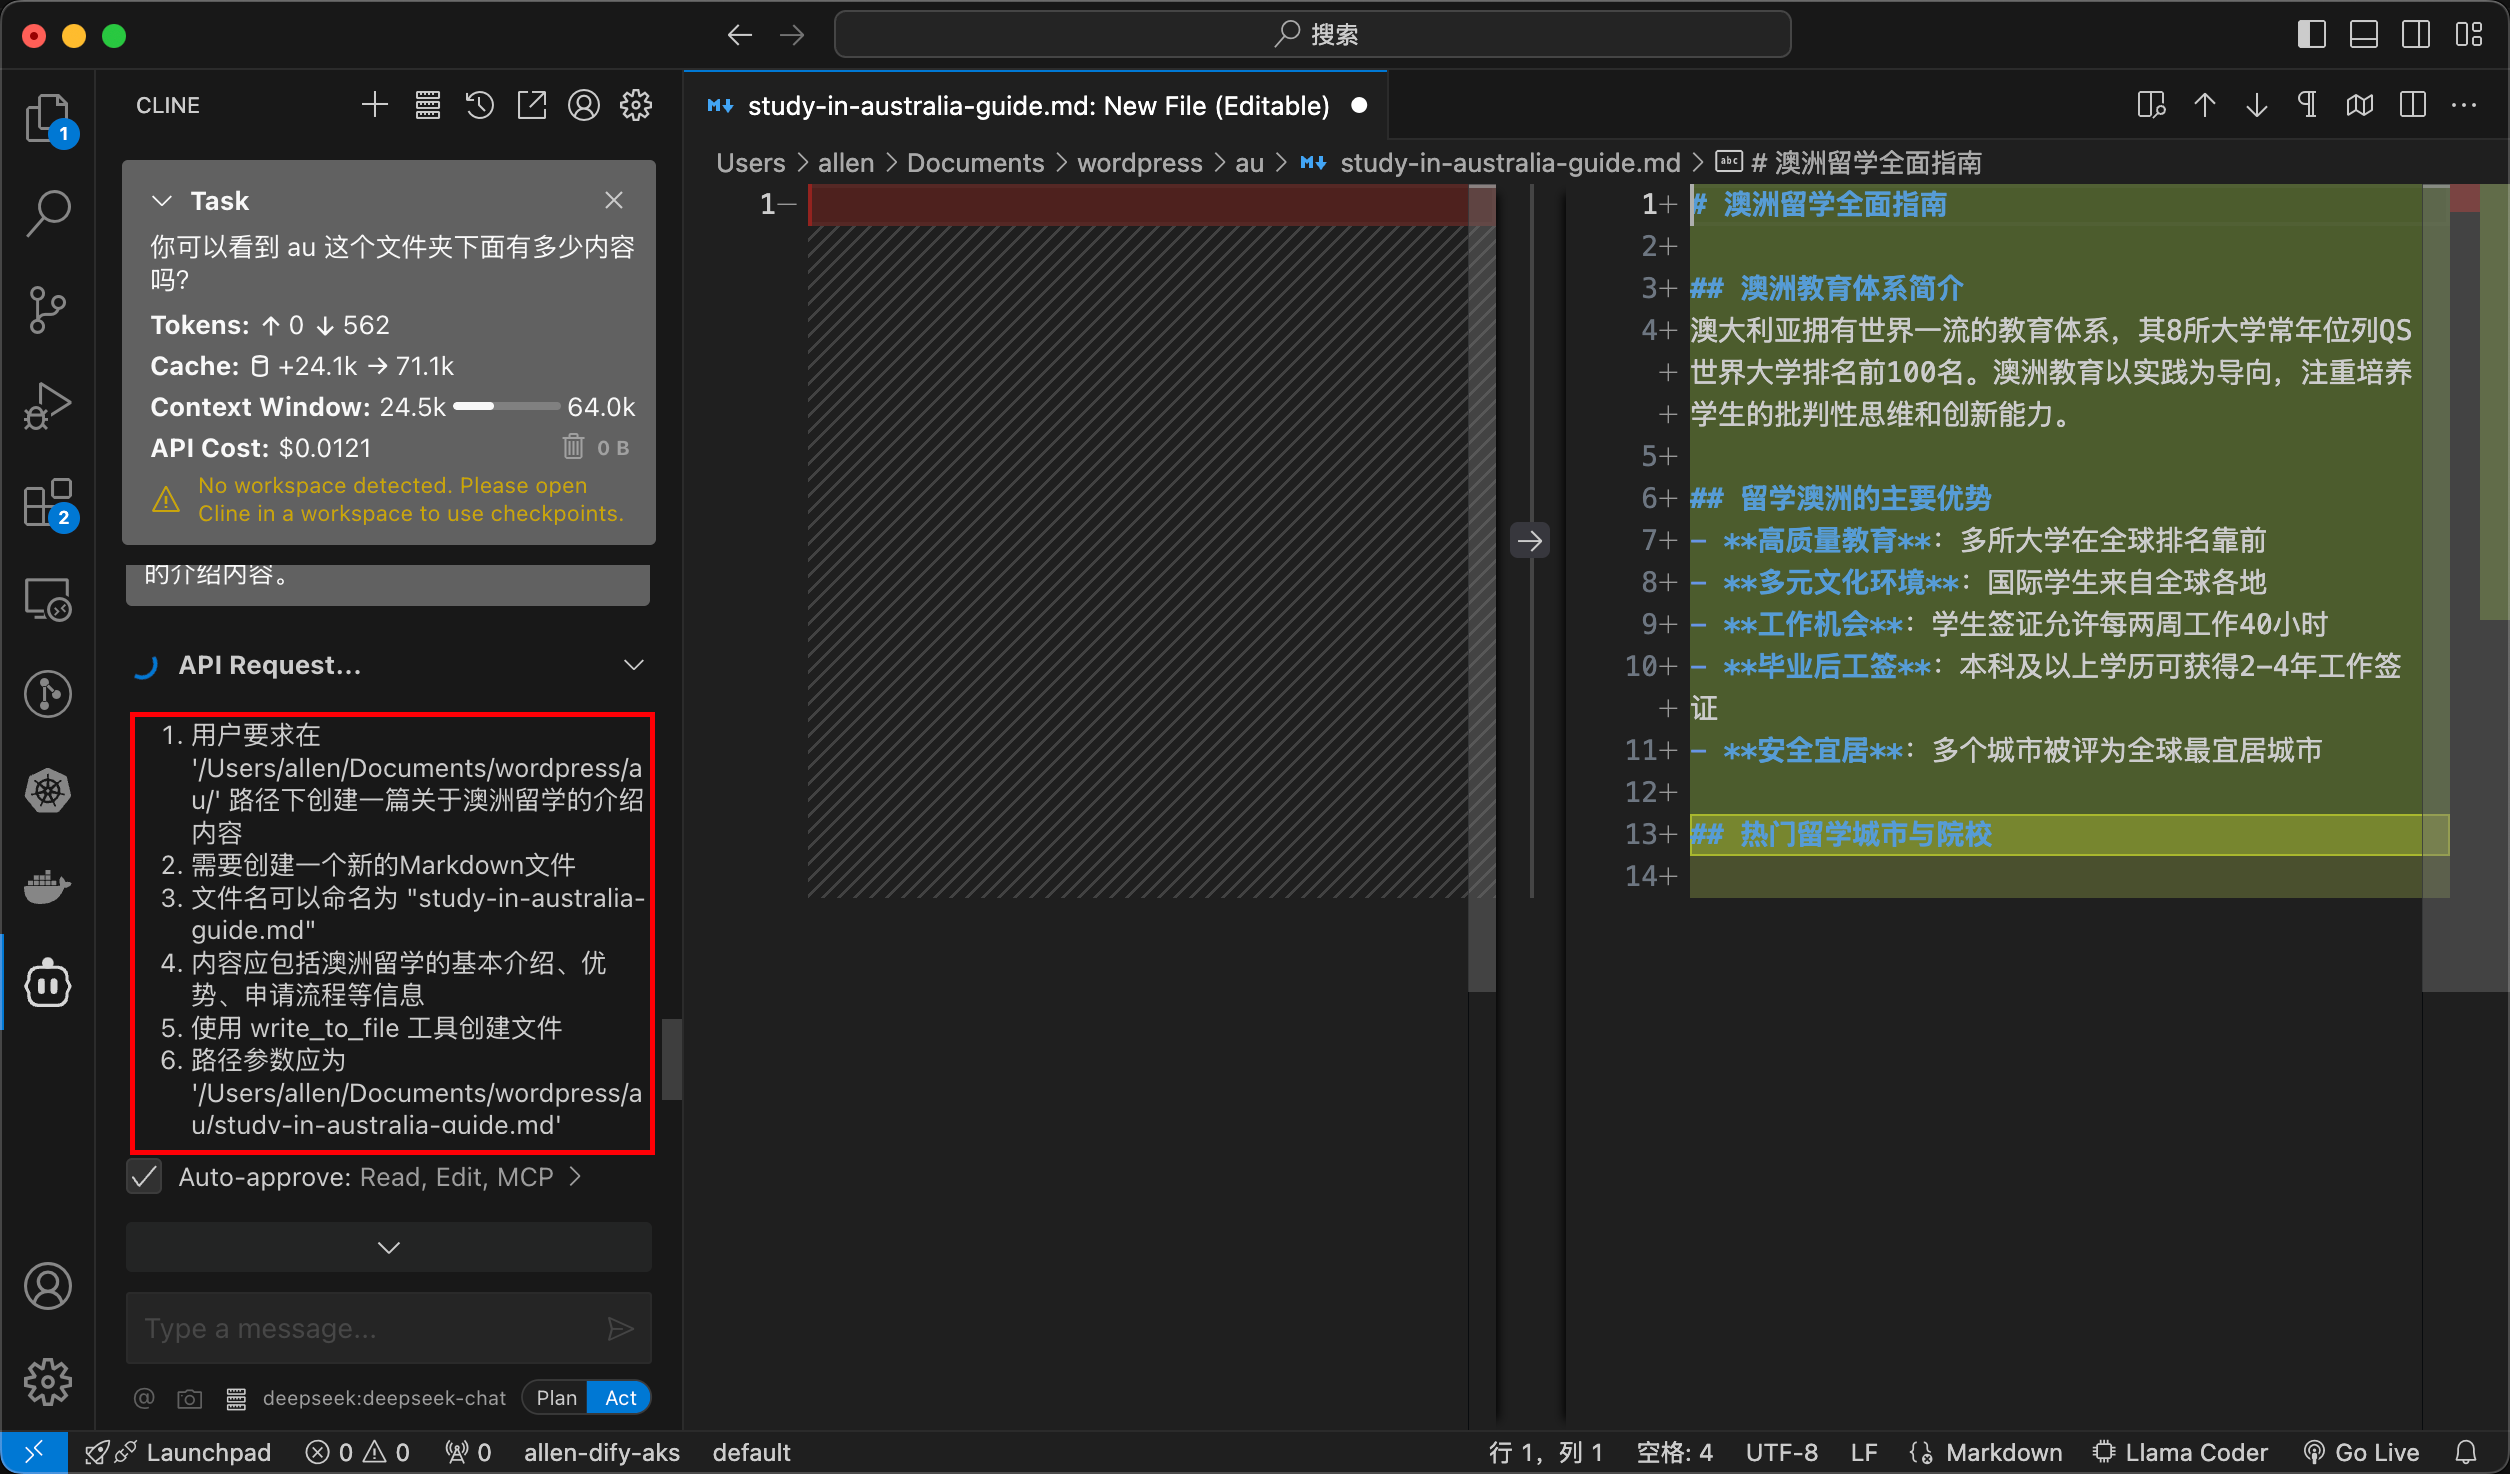This screenshot has height=1474, width=2510.
Task: Open the Extensions view with badge 2
Action: [48, 503]
